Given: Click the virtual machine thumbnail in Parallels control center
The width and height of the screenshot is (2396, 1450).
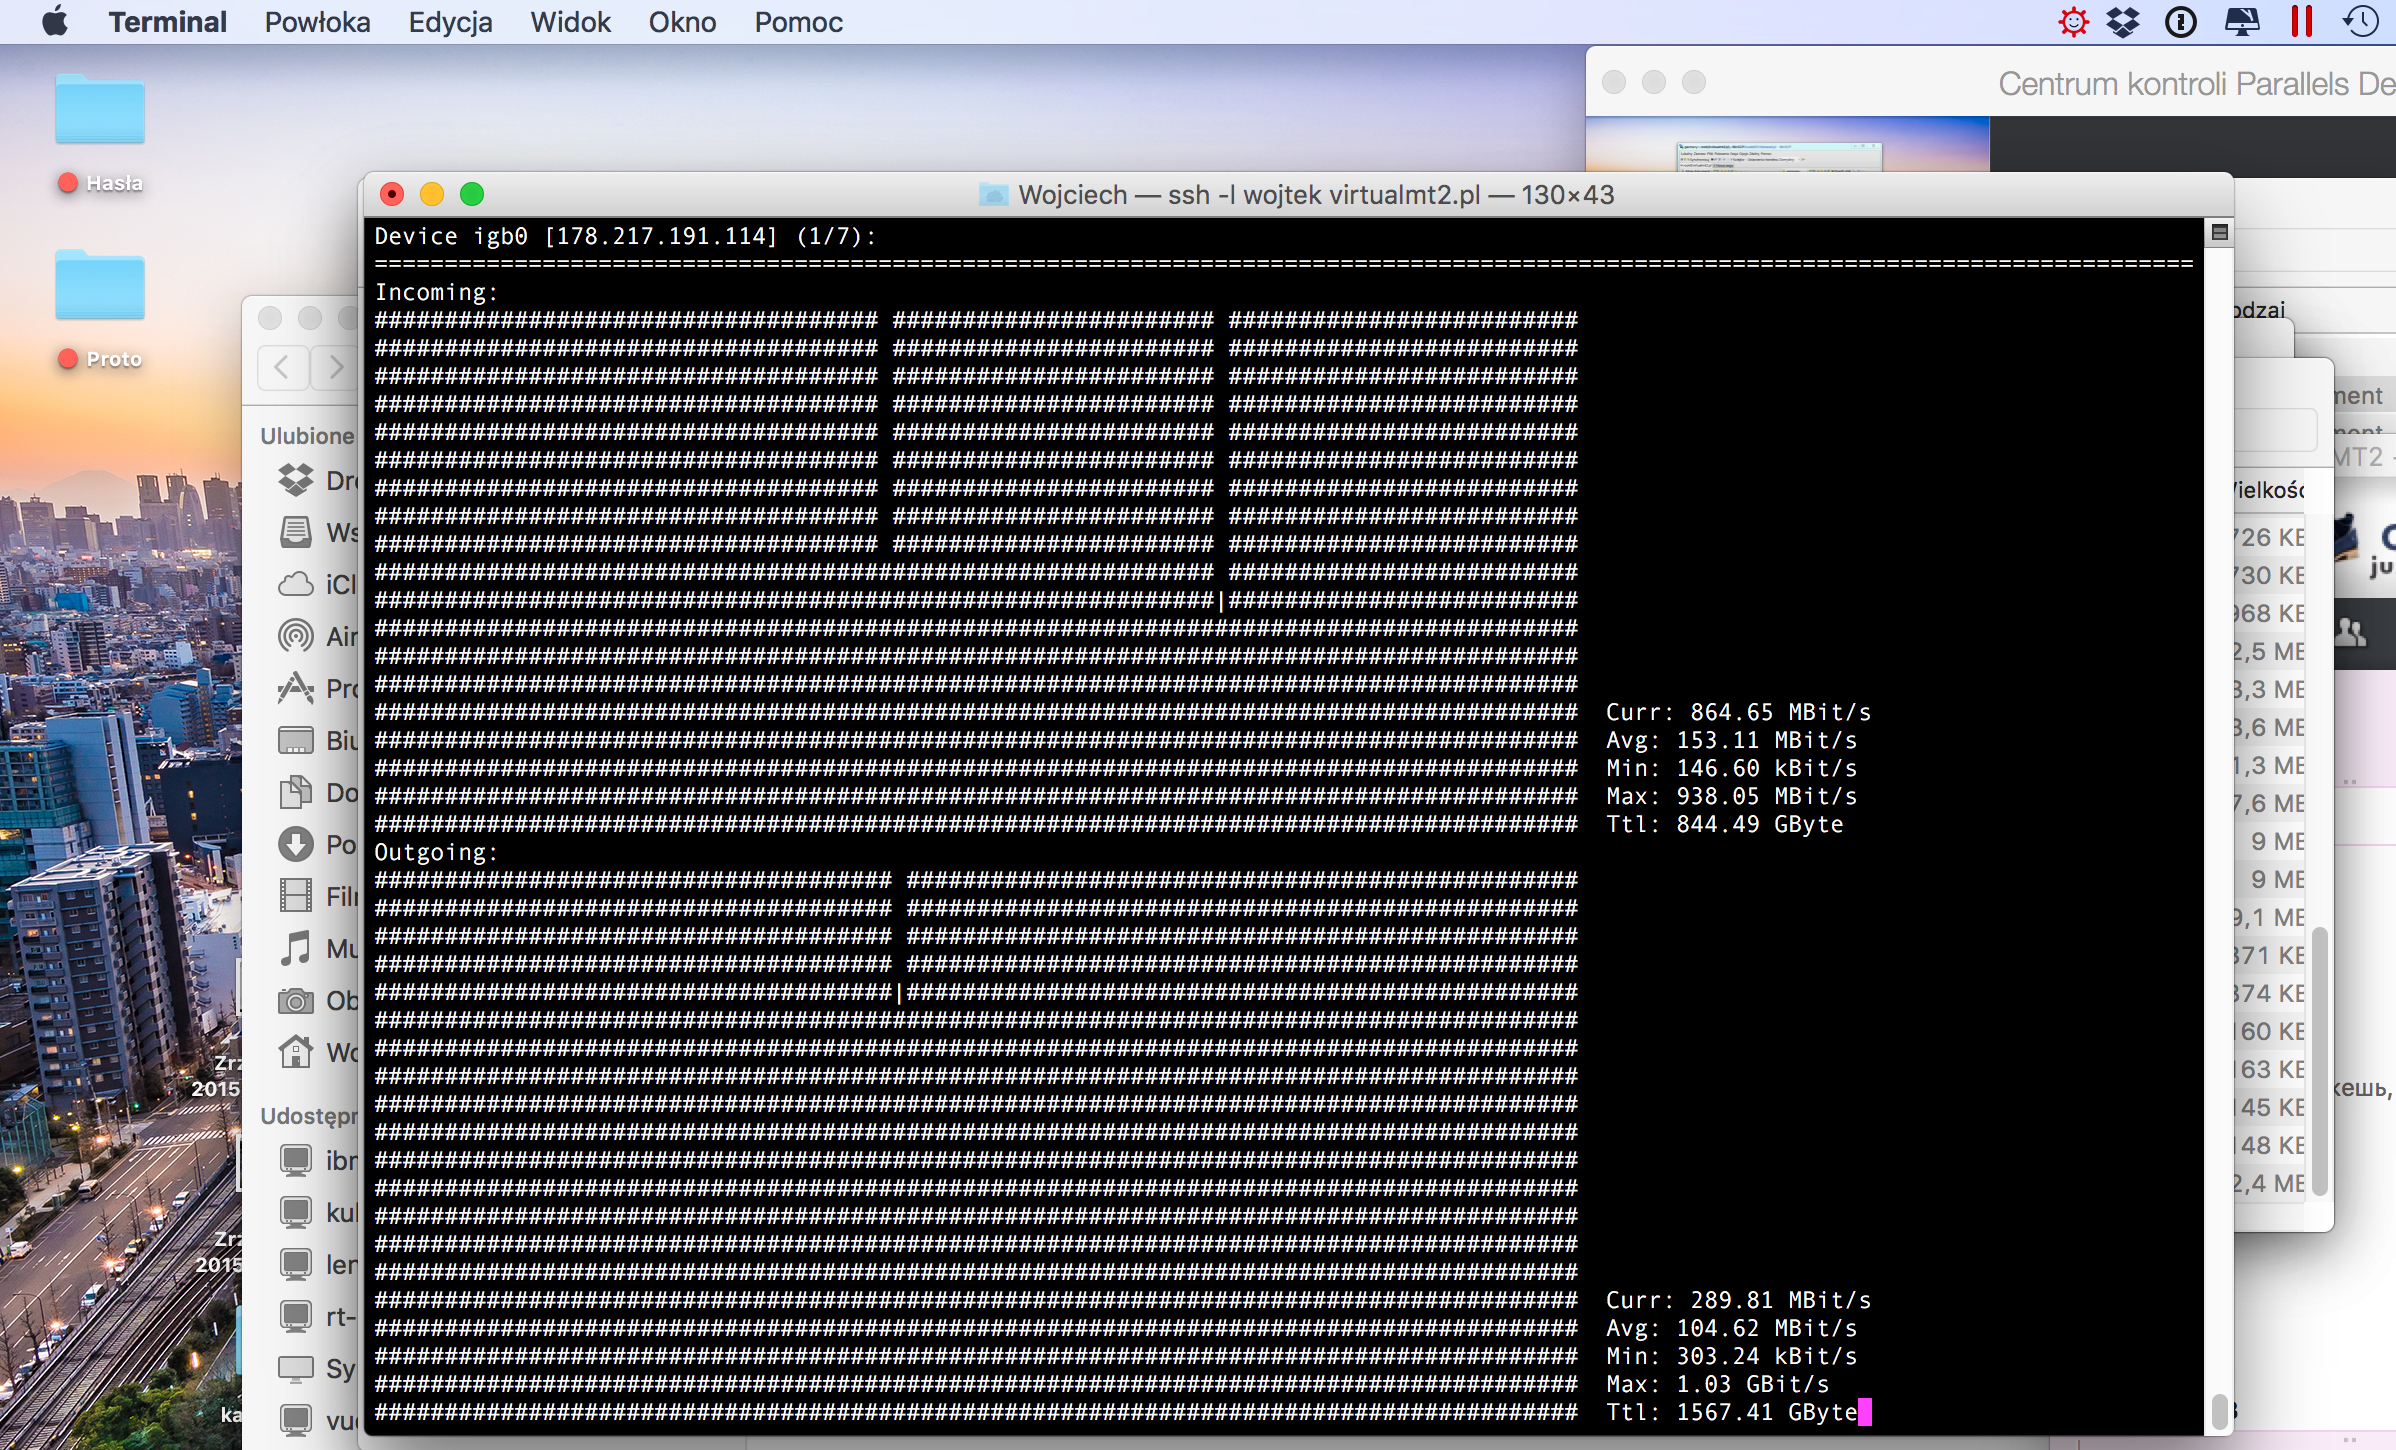Looking at the screenshot, I should (1787, 145).
